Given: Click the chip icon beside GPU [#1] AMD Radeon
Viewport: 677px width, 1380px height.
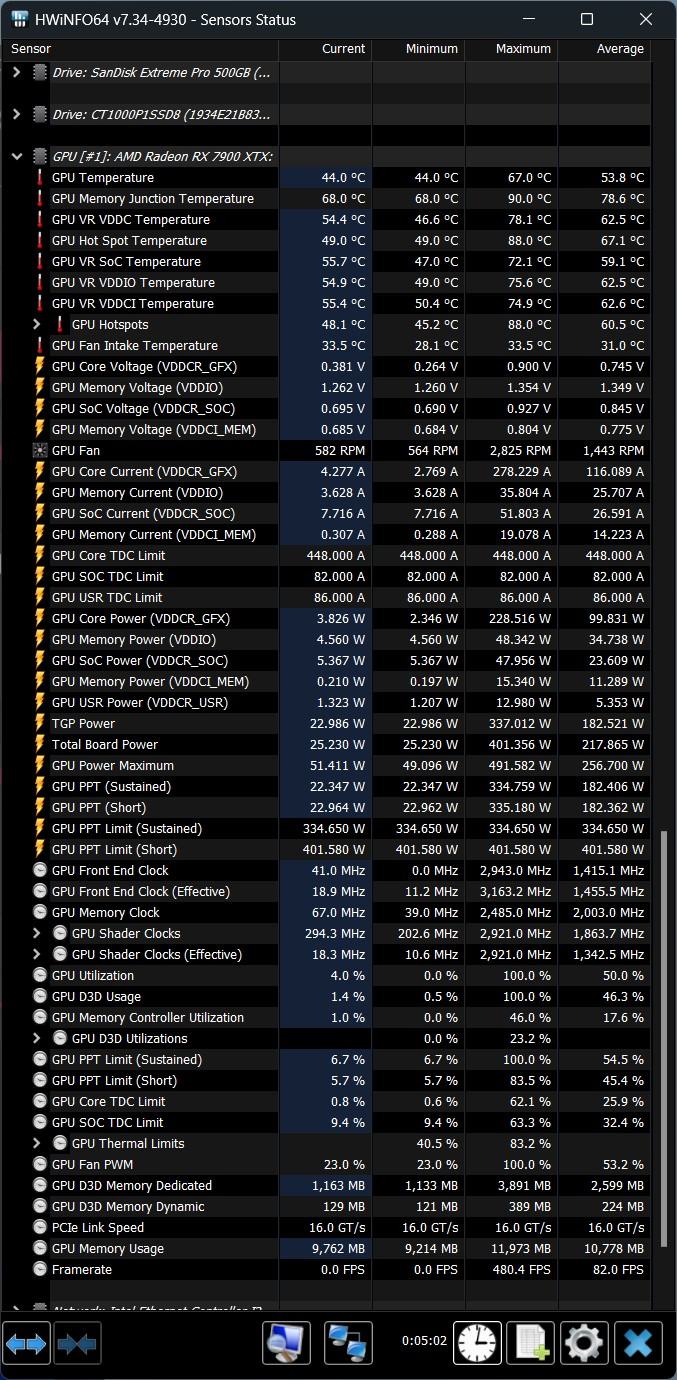Looking at the screenshot, I should click(40, 157).
